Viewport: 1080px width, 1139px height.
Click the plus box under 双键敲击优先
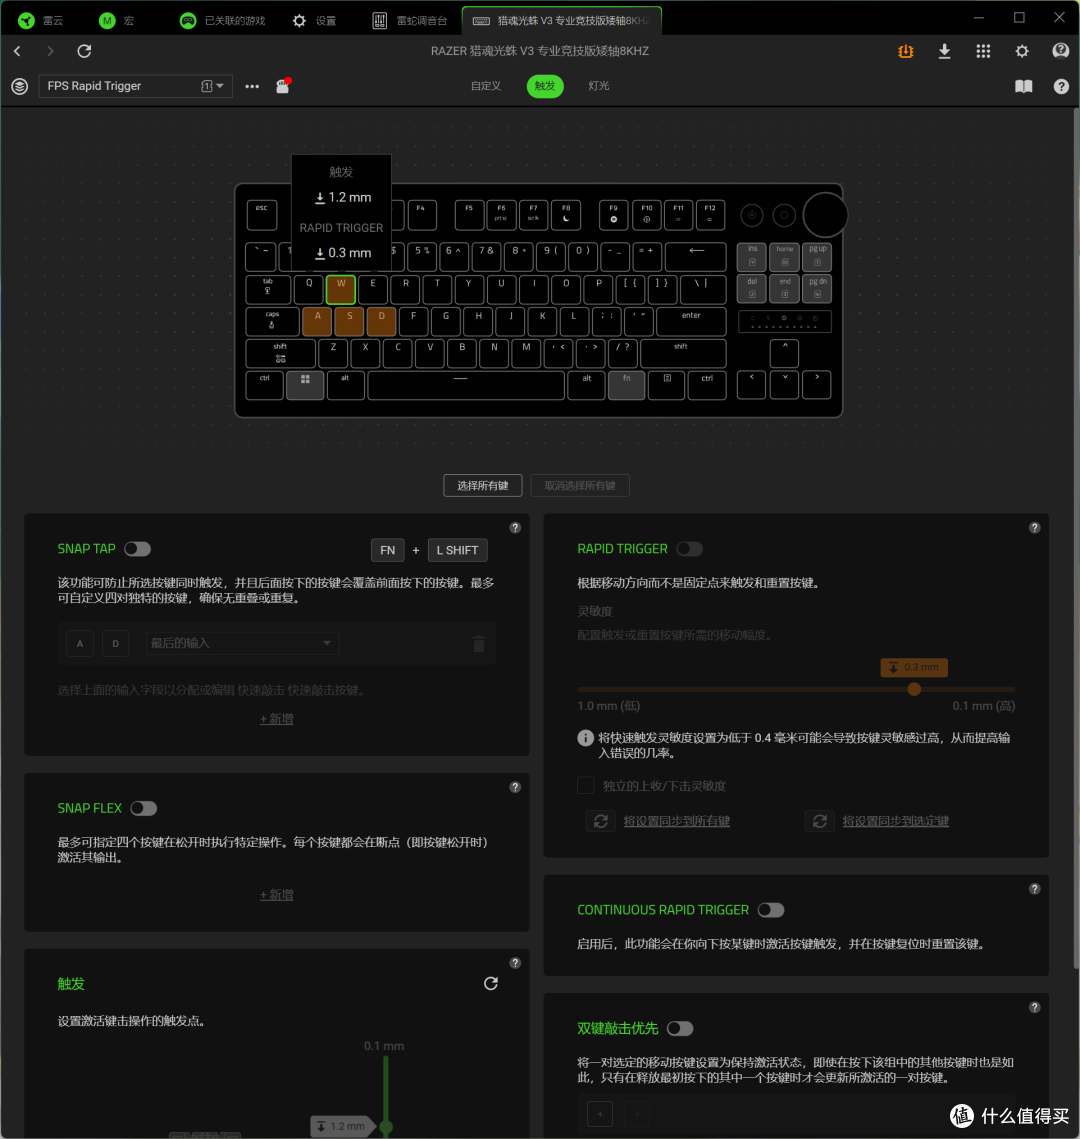point(600,1113)
